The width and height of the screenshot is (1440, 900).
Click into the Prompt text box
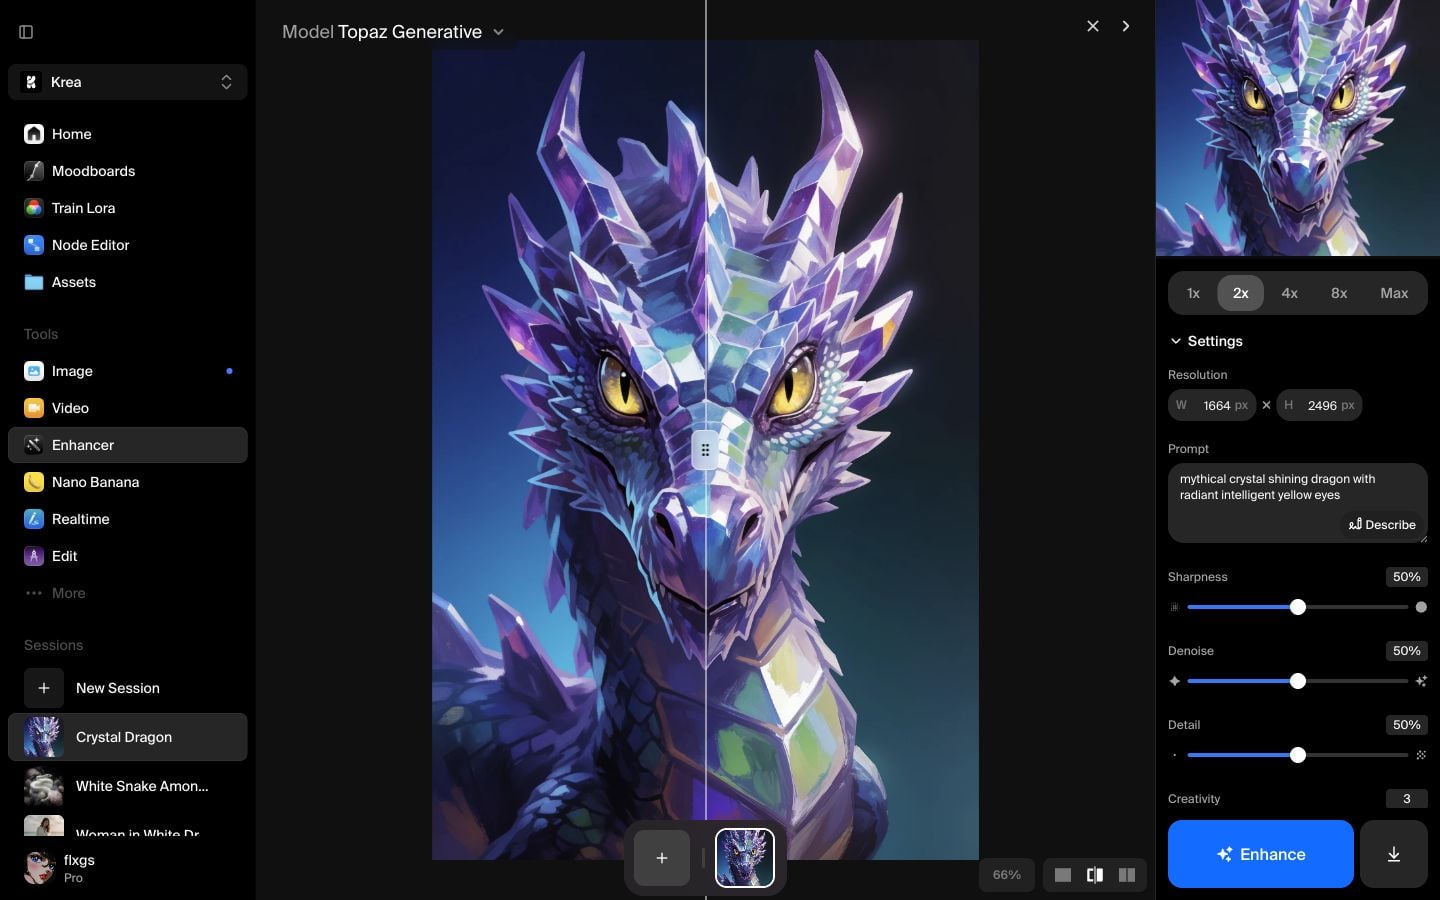point(1297,502)
